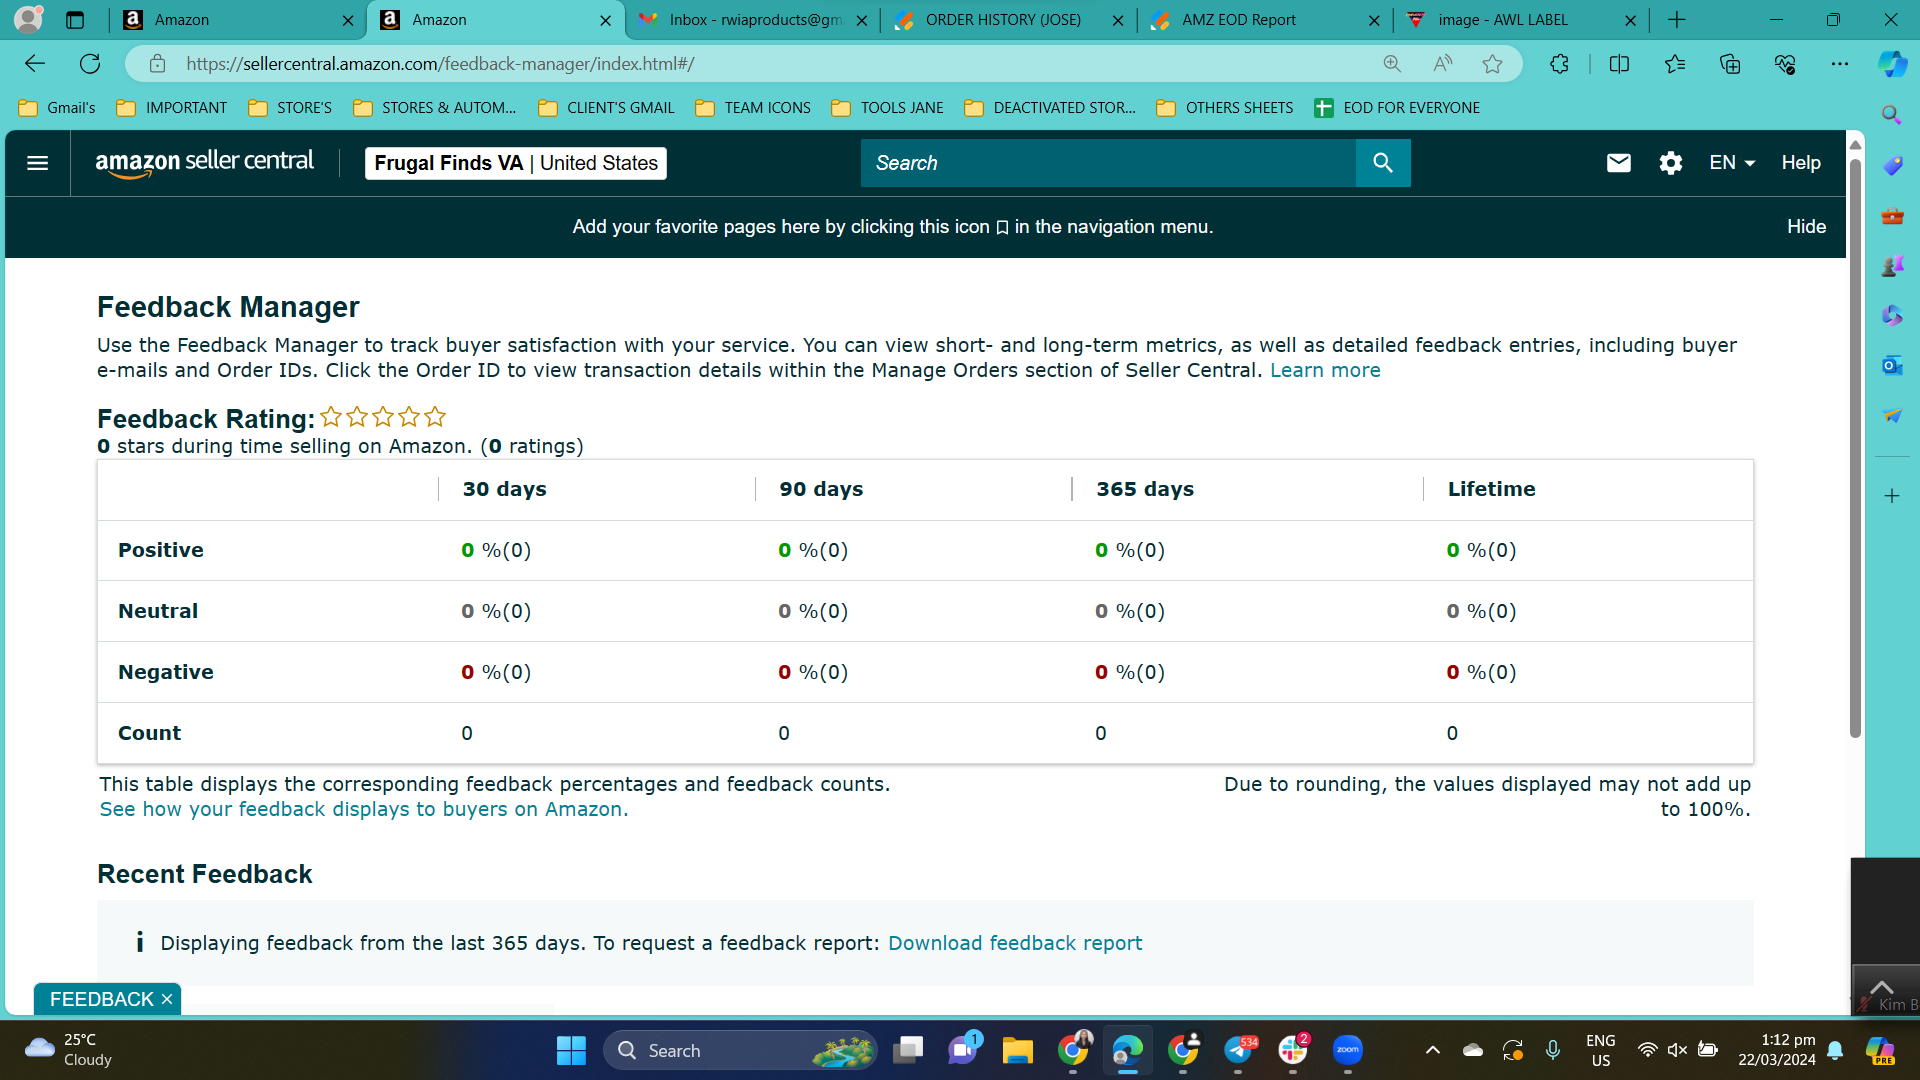
Task: Open the TOOLS JANE bookmarks folder
Action: click(887, 108)
